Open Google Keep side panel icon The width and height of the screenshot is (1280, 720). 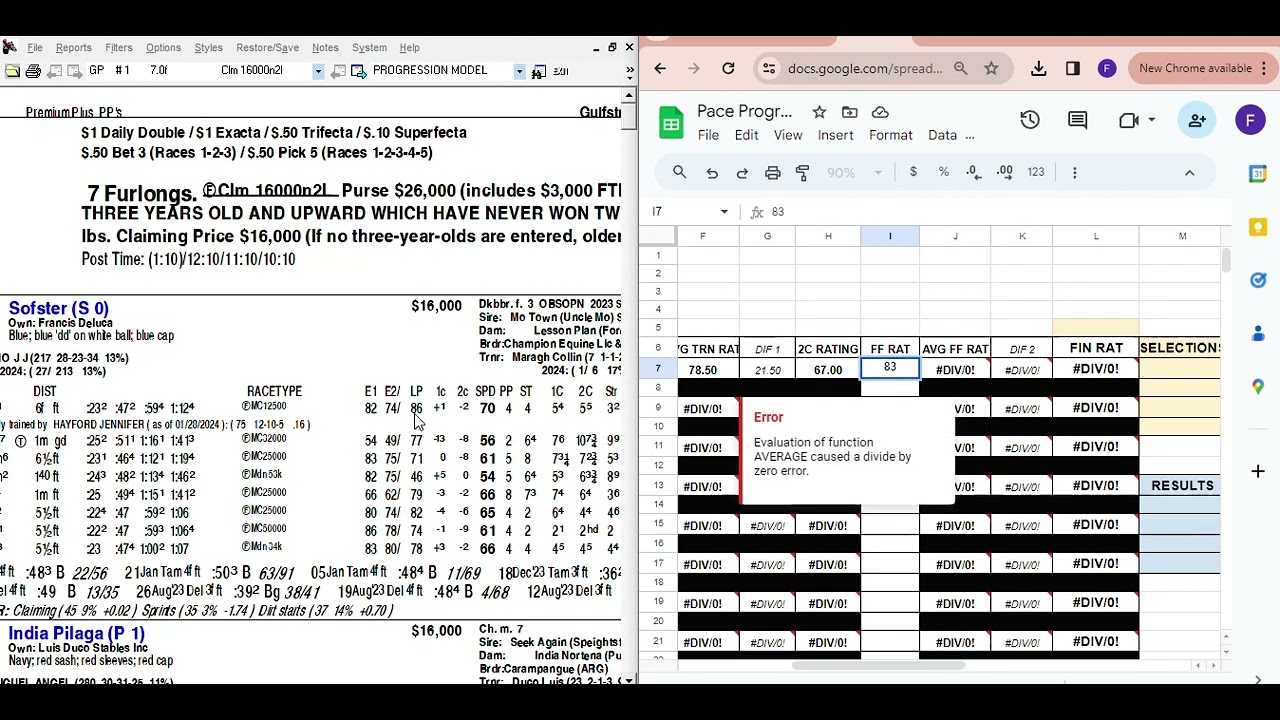[x=1258, y=227]
